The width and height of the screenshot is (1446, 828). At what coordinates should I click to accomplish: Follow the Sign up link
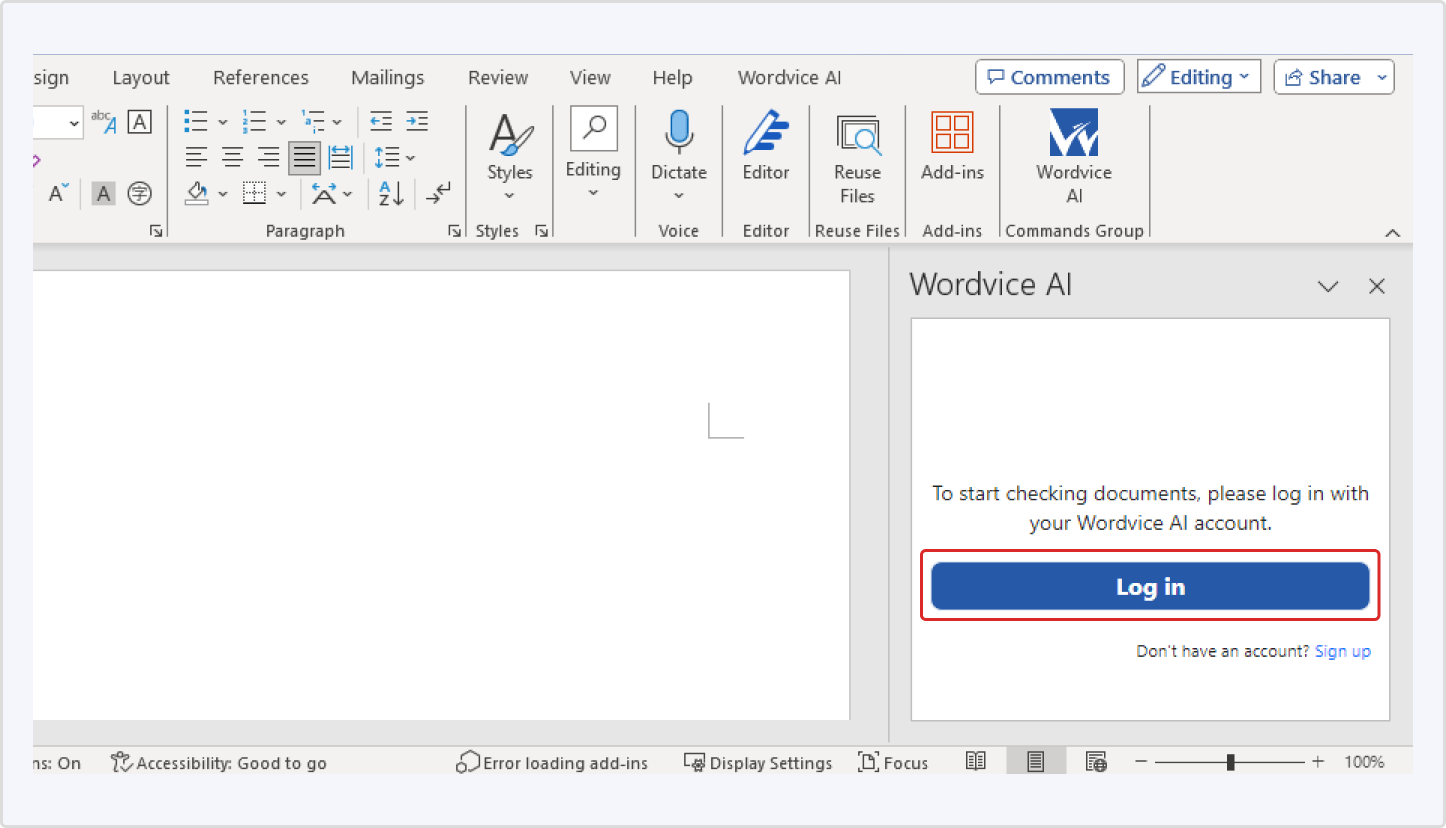tap(1343, 651)
